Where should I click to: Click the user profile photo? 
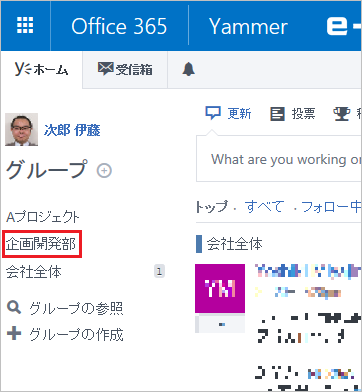tap(21, 129)
